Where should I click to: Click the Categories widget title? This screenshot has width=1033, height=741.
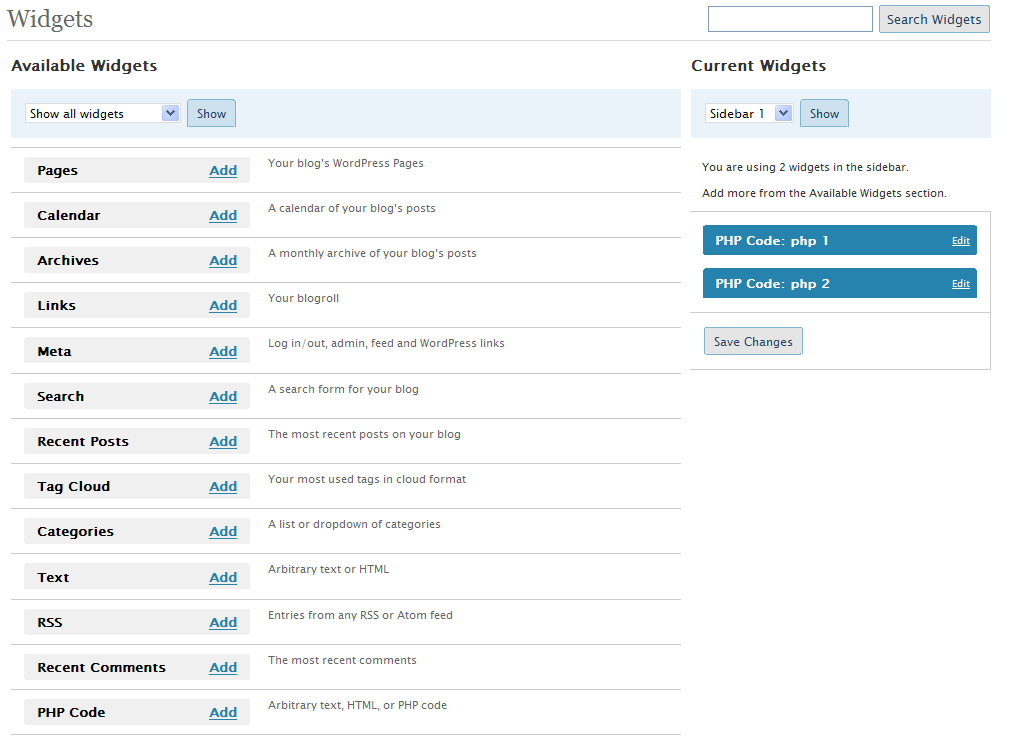coord(75,532)
